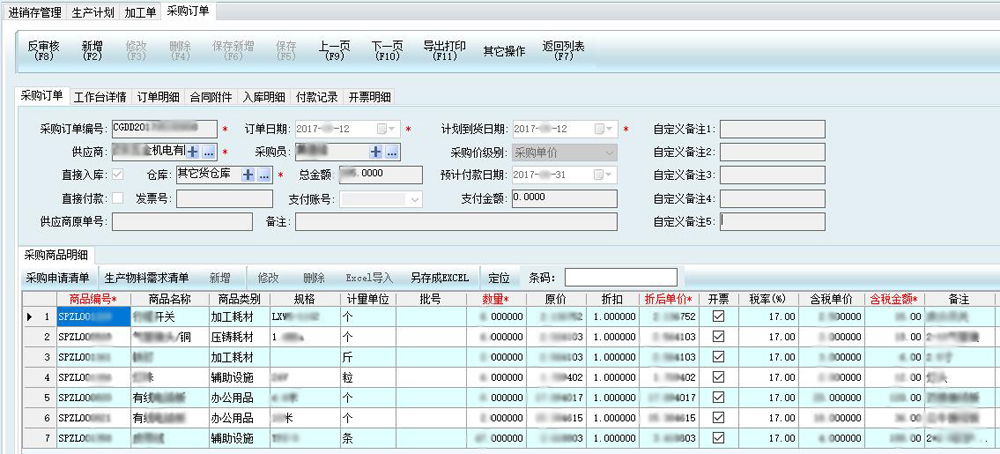Open the ellipsis browse button for 采购员
This screenshot has height=454, width=1000.
click(392, 152)
